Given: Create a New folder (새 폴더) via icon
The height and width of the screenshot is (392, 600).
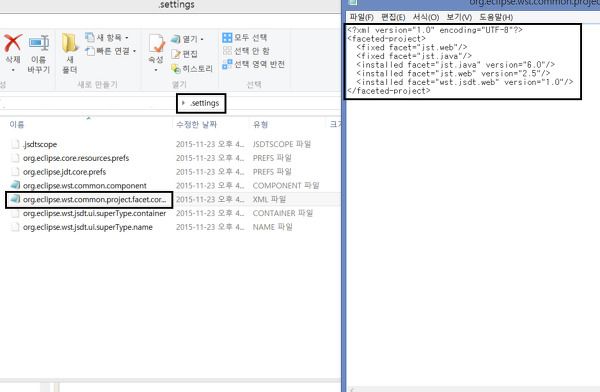Looking at the screenshot, I should (70, 43).
